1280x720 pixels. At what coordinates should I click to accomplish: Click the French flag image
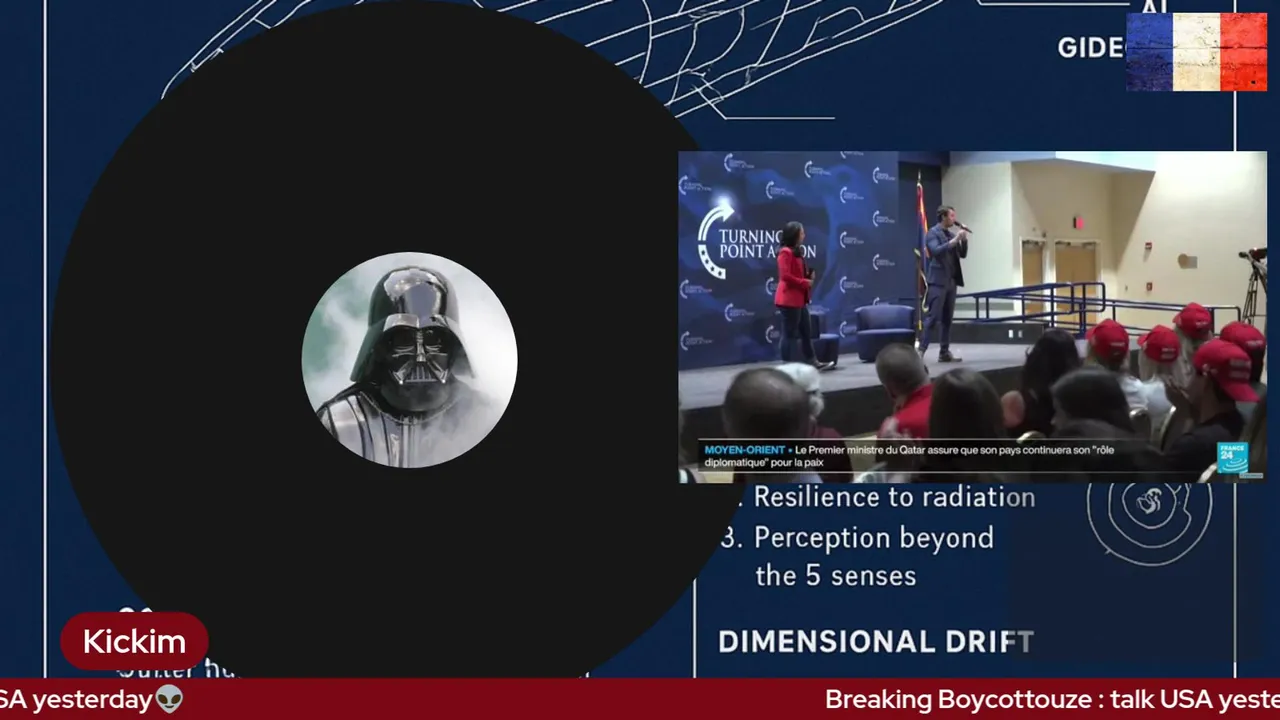point(1197,52)
